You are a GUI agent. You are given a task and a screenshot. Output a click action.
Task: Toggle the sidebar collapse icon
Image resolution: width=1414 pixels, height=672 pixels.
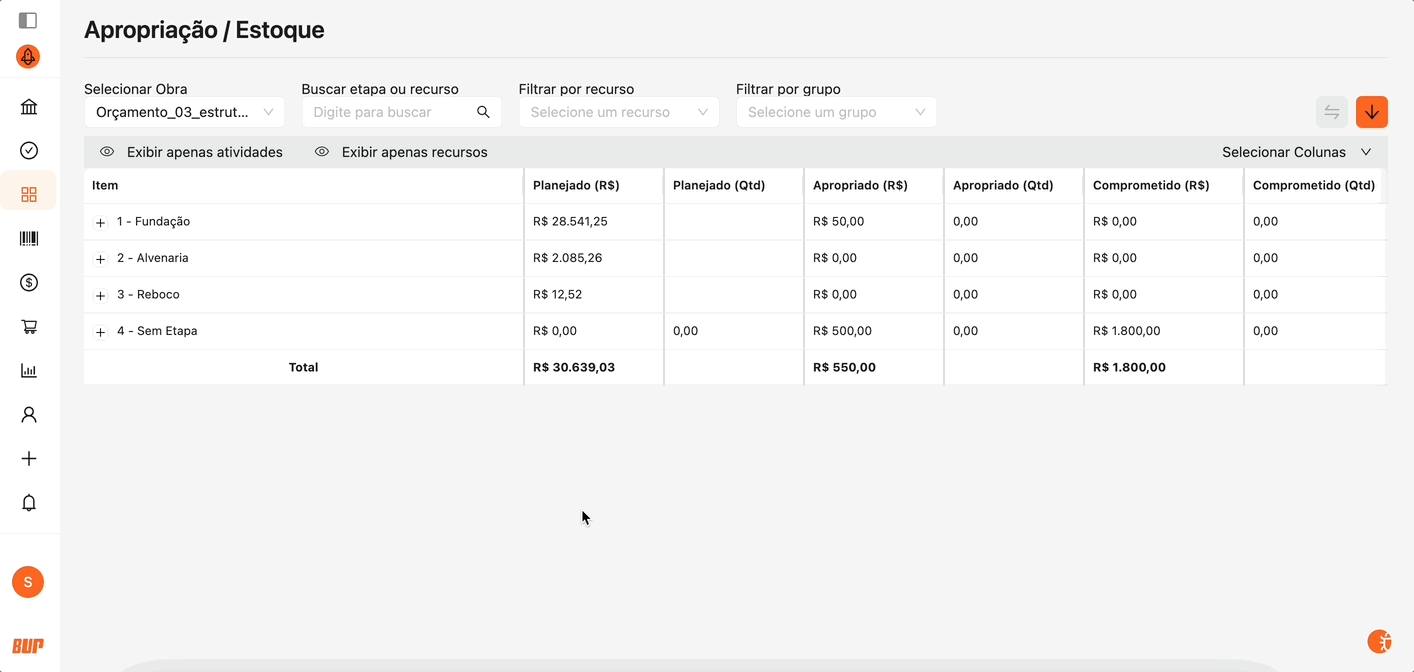pos(28,20)
